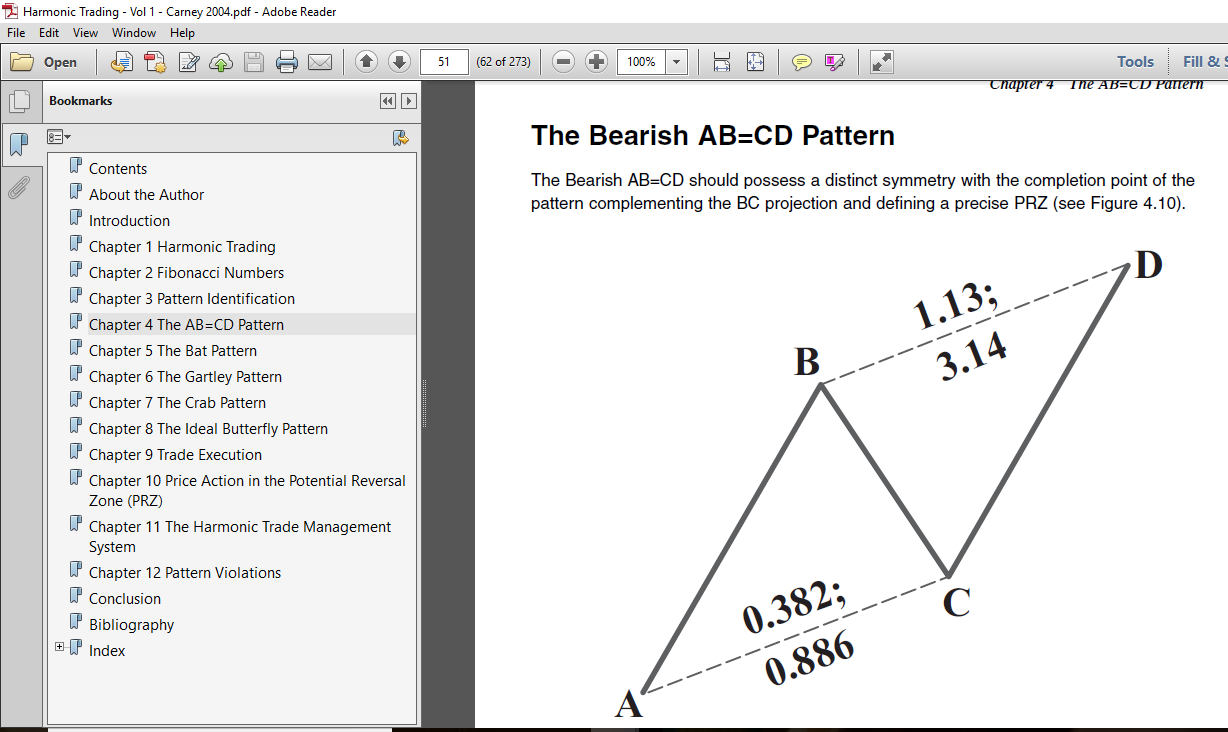Add a sticky note comment
The image size is (1228, 732).
coord(801,62)
